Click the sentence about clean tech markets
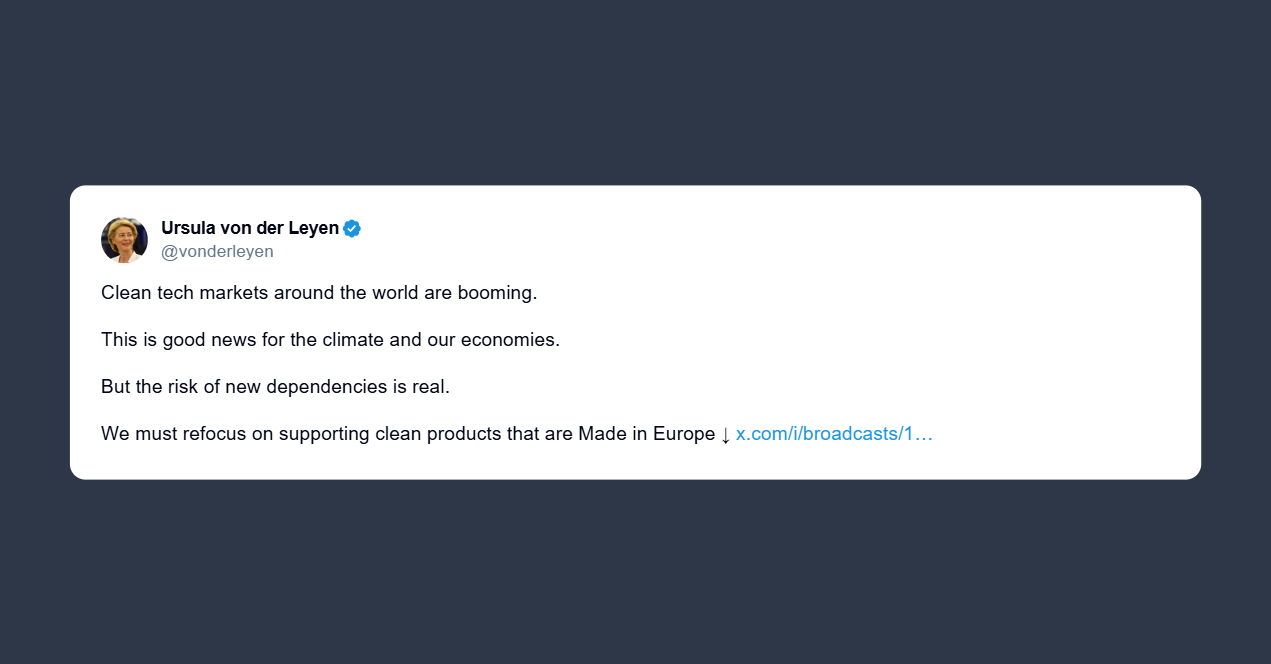The width and height of the screenshot is (1271, 664). coord(319,293)
